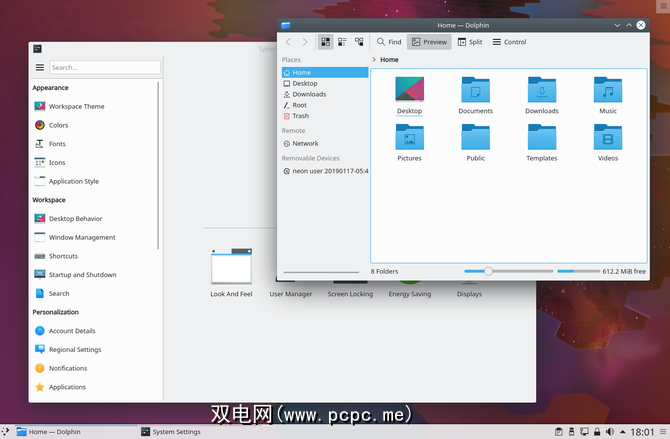The image size is (670, 439).
Task: Open the Find search tool
Action: 389,42
